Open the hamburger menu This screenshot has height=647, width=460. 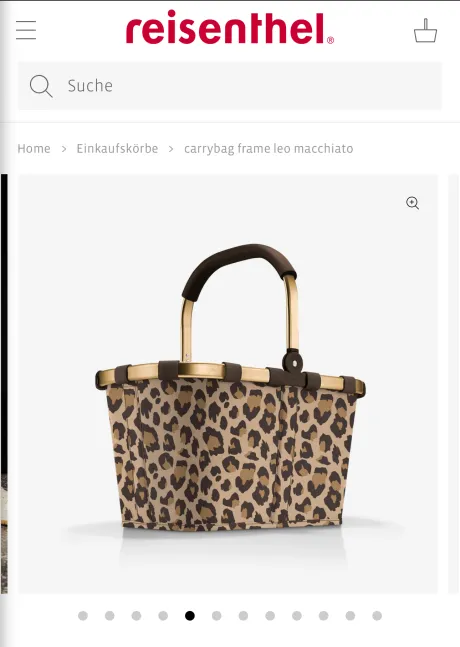point(26,30)
